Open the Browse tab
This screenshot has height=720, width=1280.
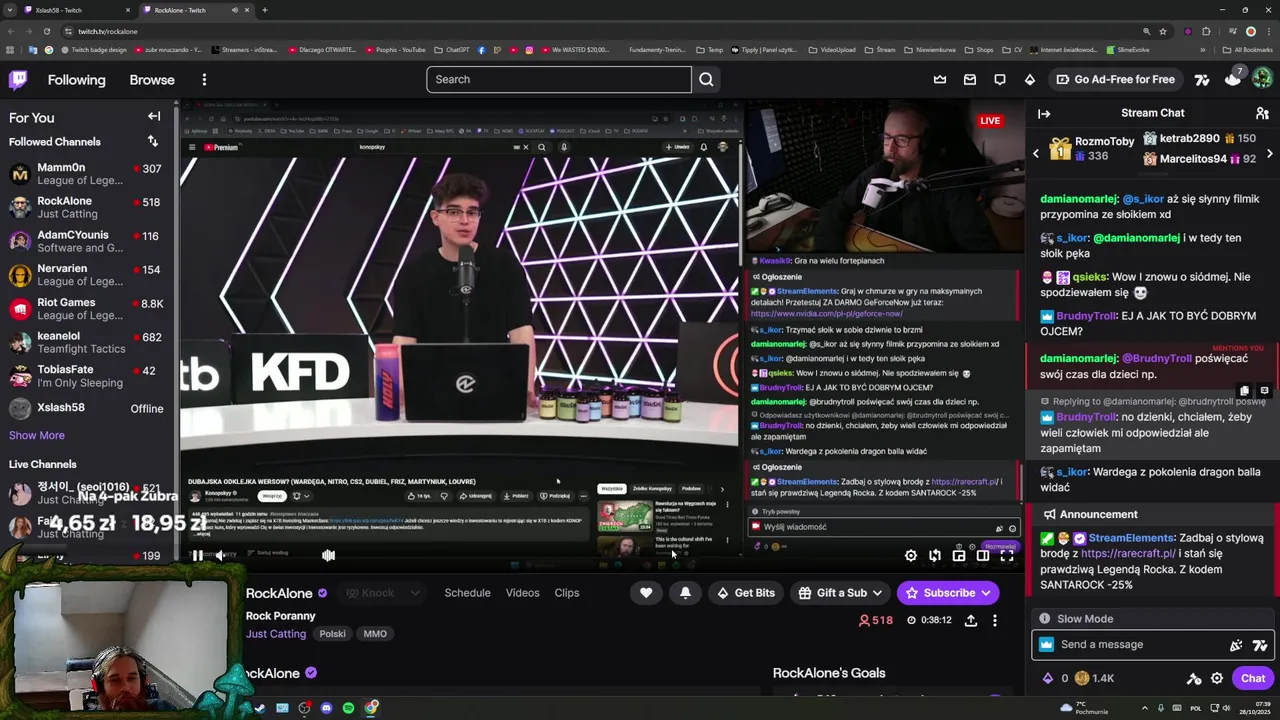click(152, 80)
